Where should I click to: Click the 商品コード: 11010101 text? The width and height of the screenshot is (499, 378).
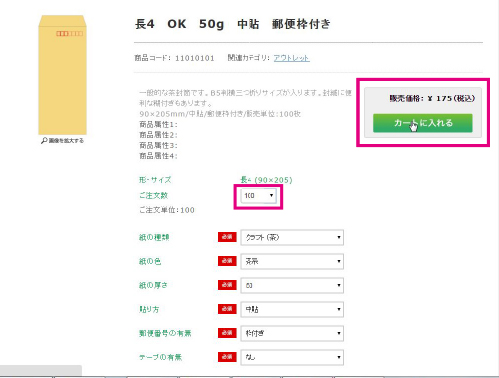tap(174, 58)
